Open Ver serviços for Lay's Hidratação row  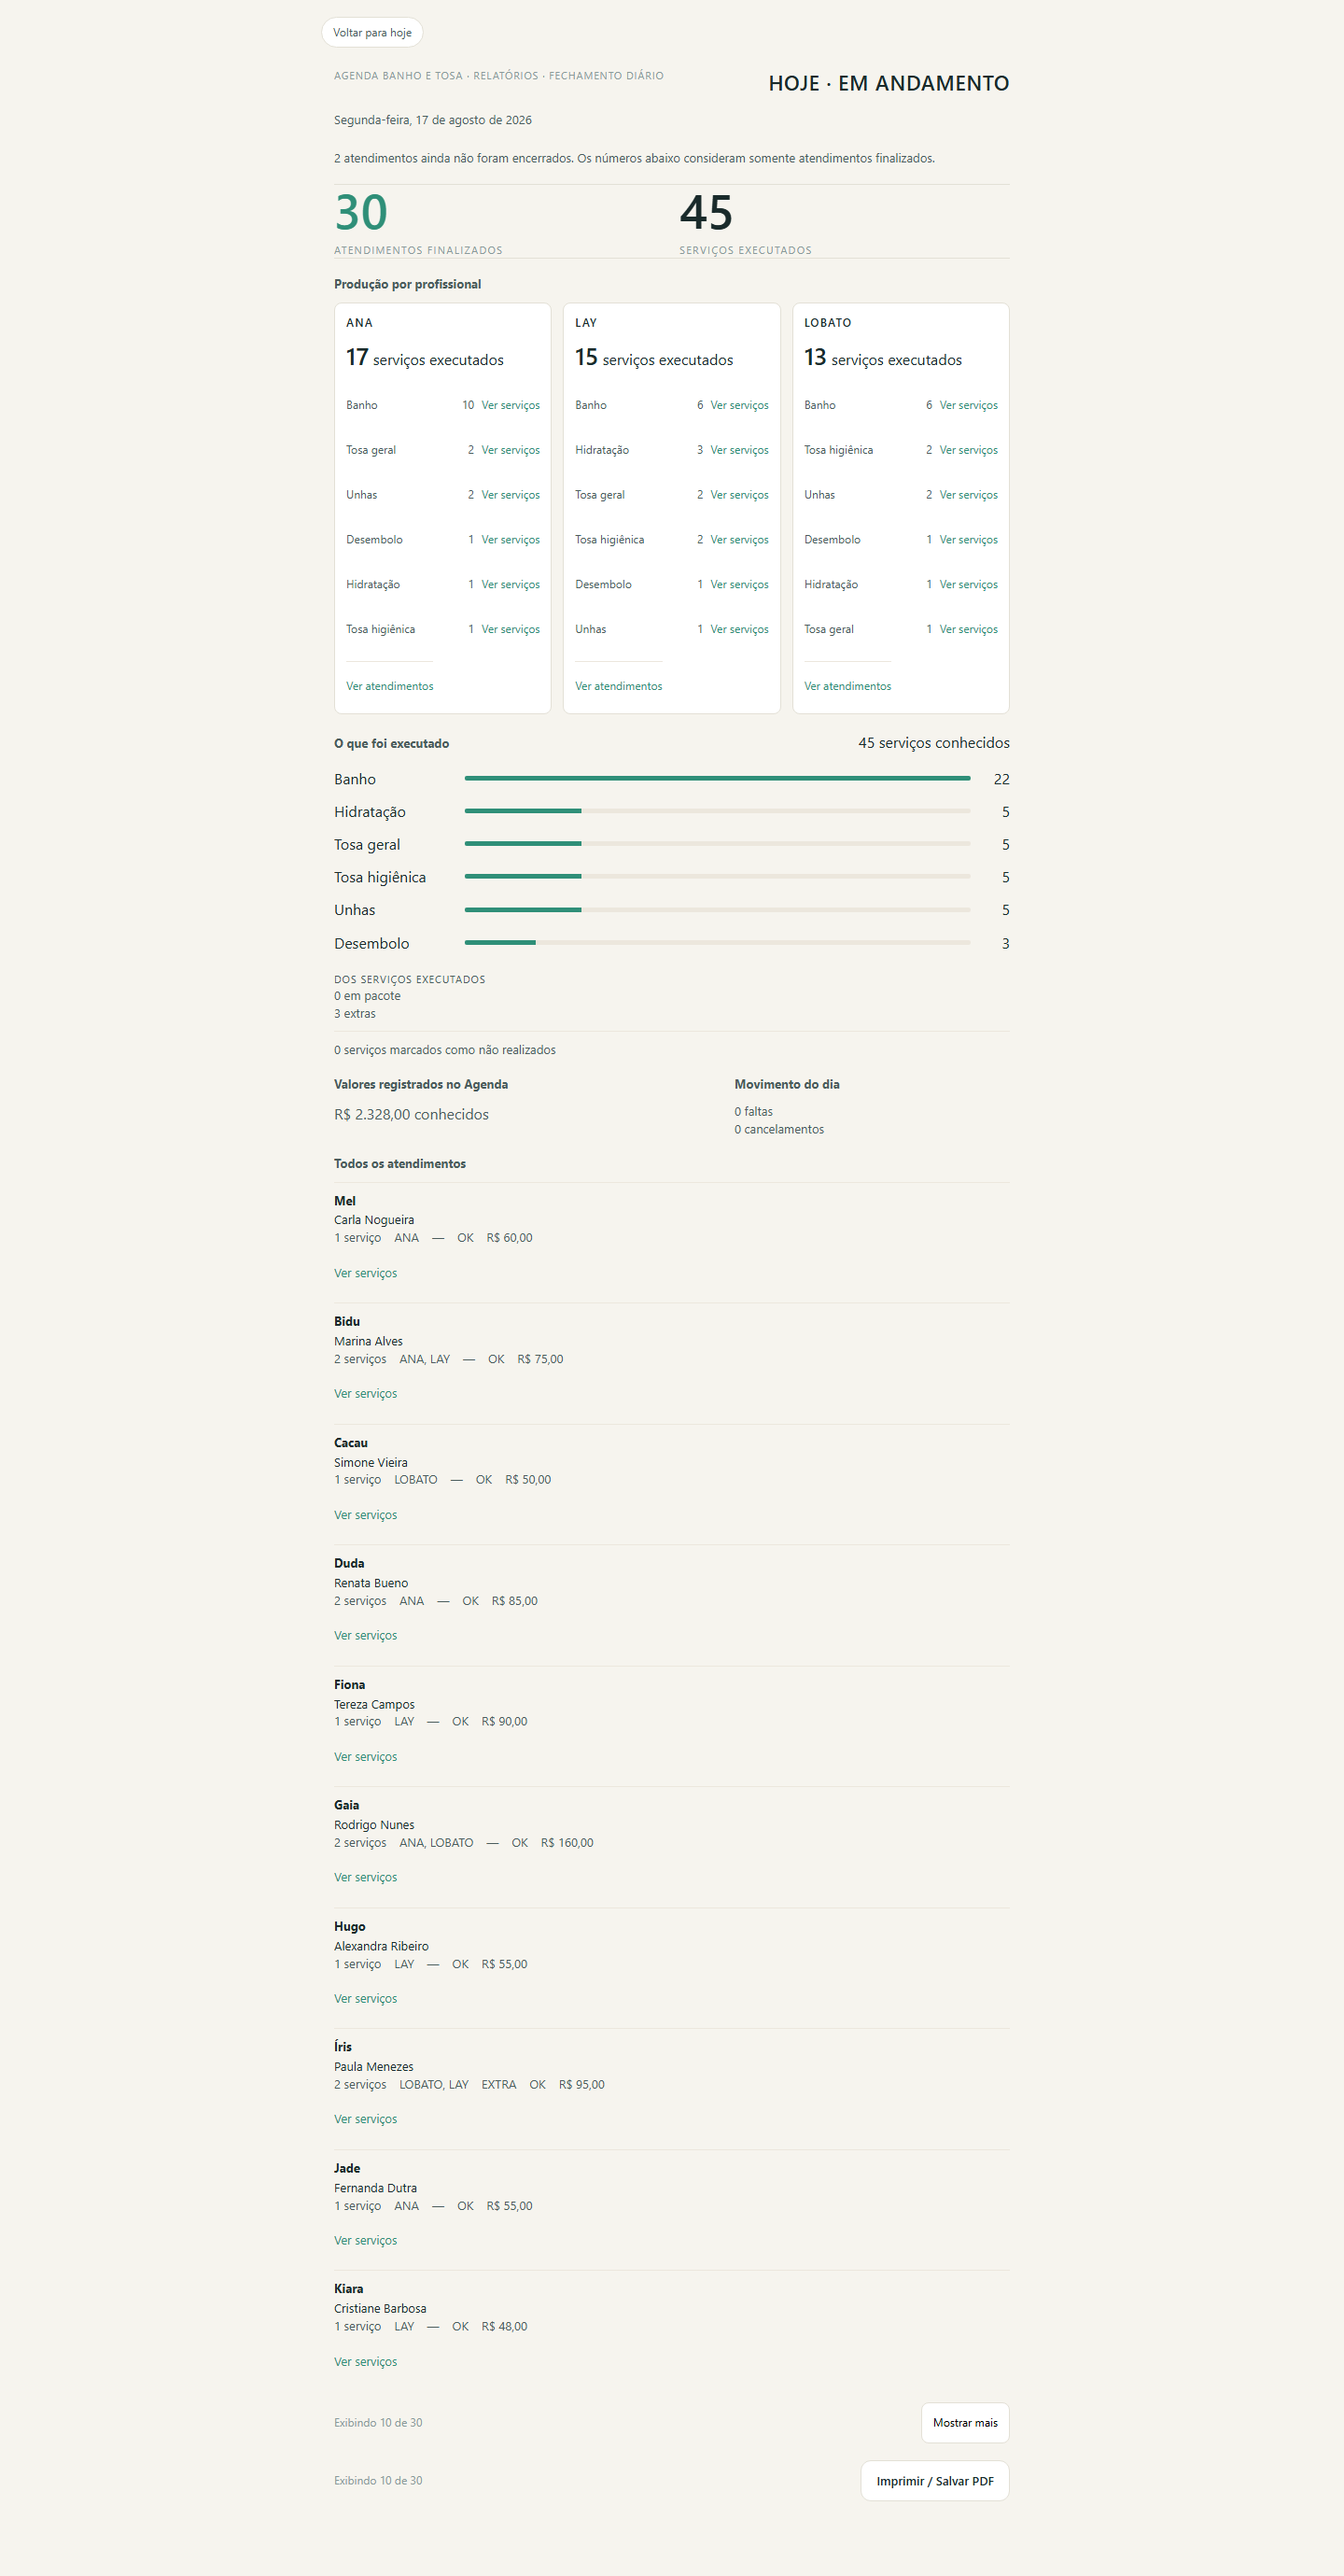click(739, 450)
